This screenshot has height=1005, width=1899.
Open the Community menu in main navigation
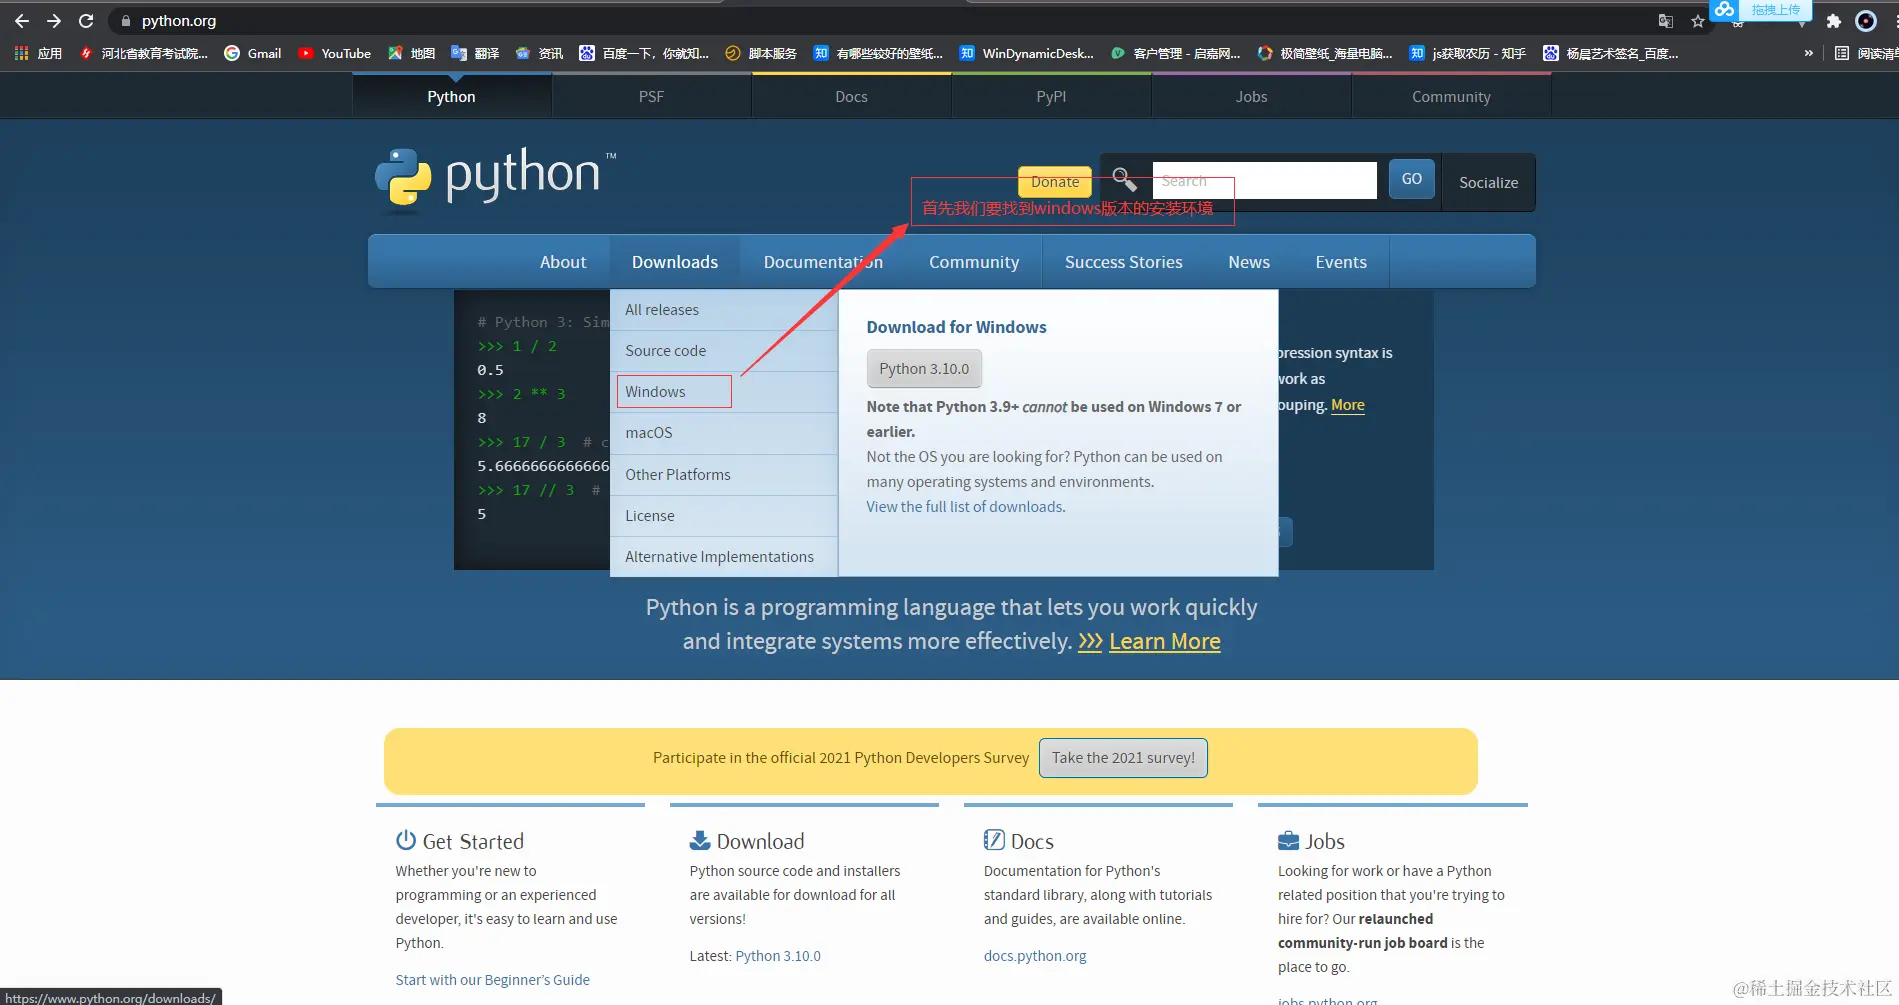click(x=974, y=262)
